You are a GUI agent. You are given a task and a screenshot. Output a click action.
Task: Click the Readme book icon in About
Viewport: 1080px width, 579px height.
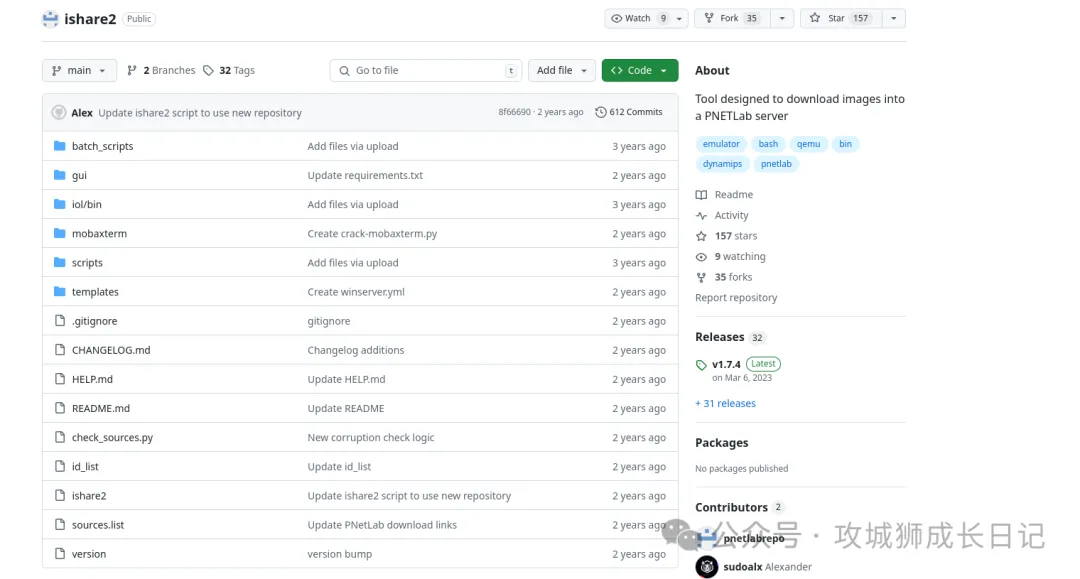tap(701, 195)
